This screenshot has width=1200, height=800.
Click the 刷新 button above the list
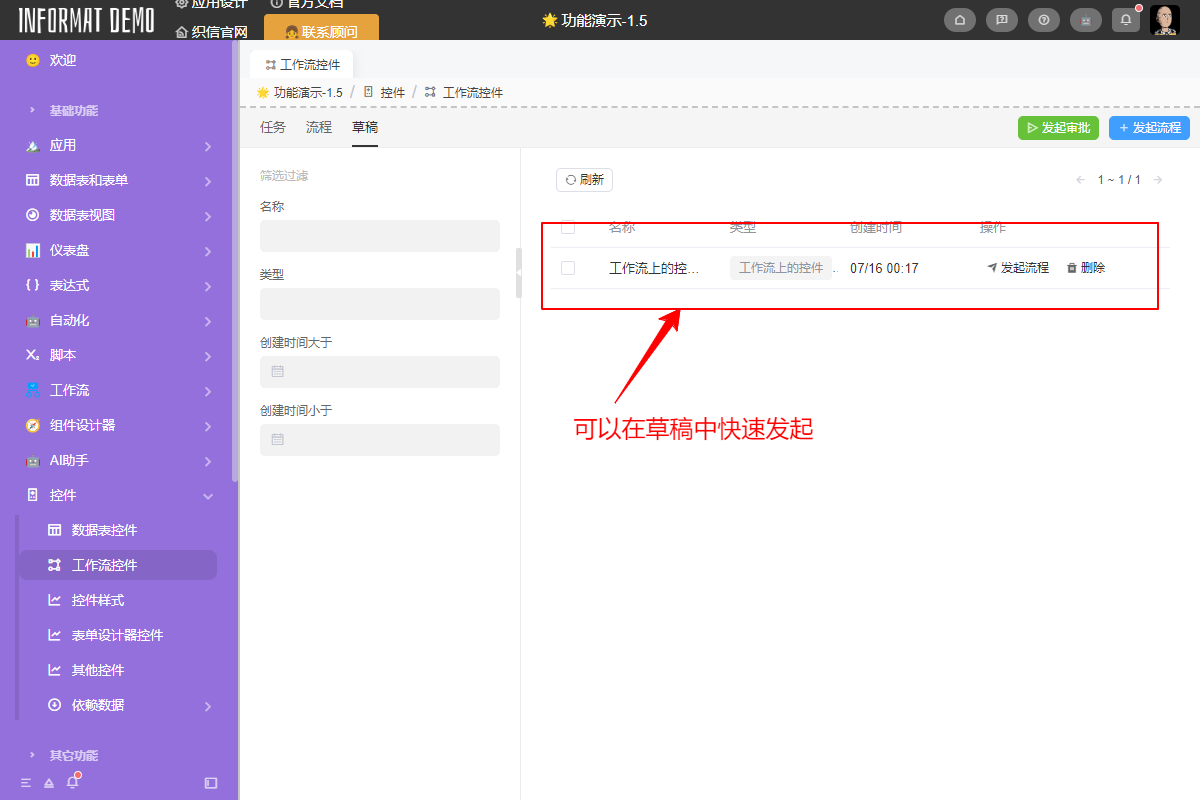point(584,179)
